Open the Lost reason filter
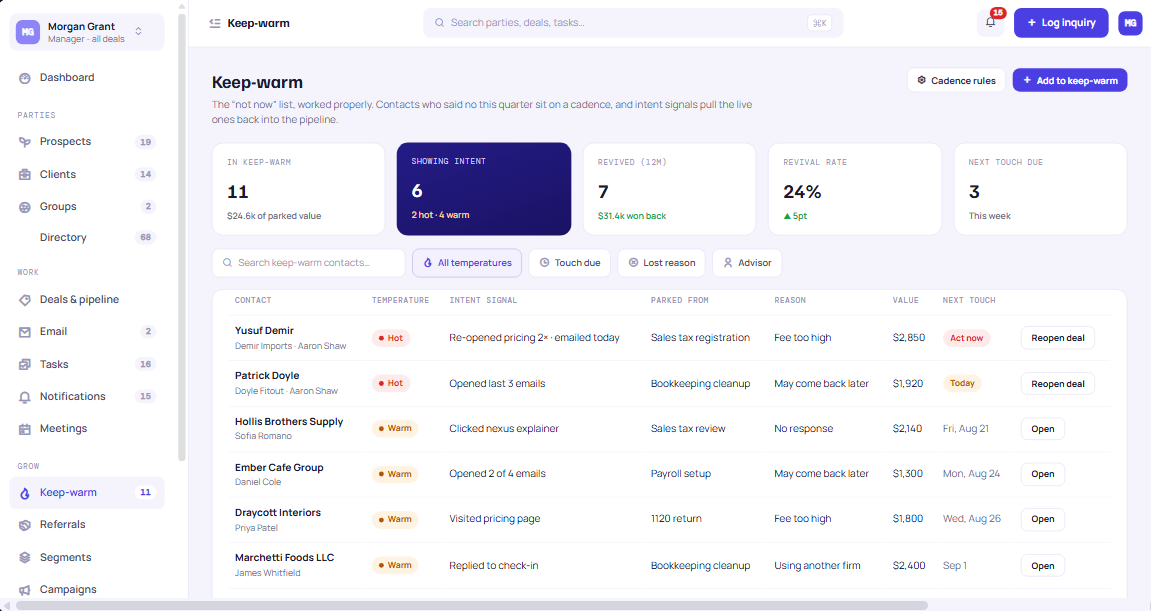The width and height of the screenshot is (1151, 611). [661, 263]
